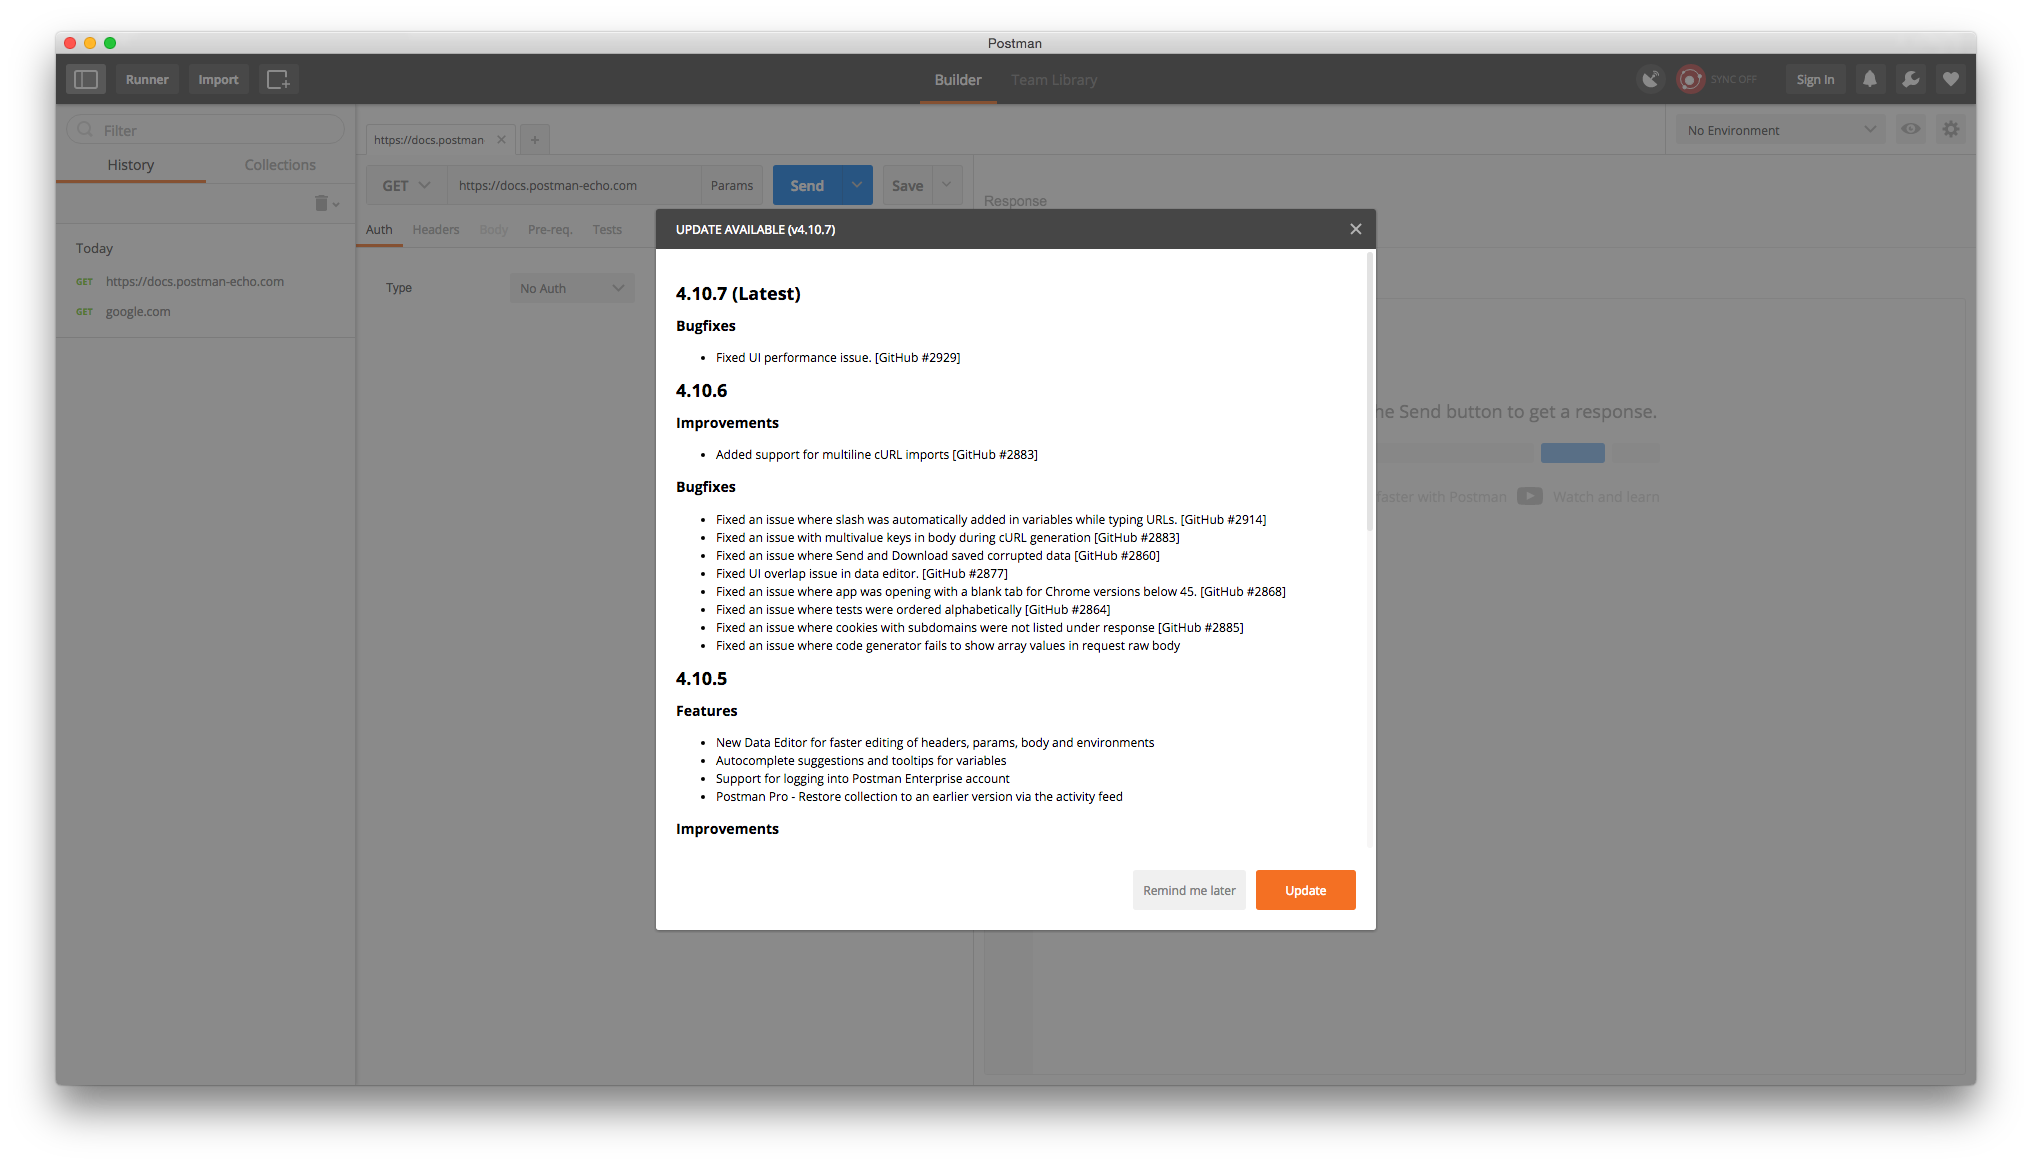
Task: Open the wrench settings icon
Action: tap(1911, 79)
